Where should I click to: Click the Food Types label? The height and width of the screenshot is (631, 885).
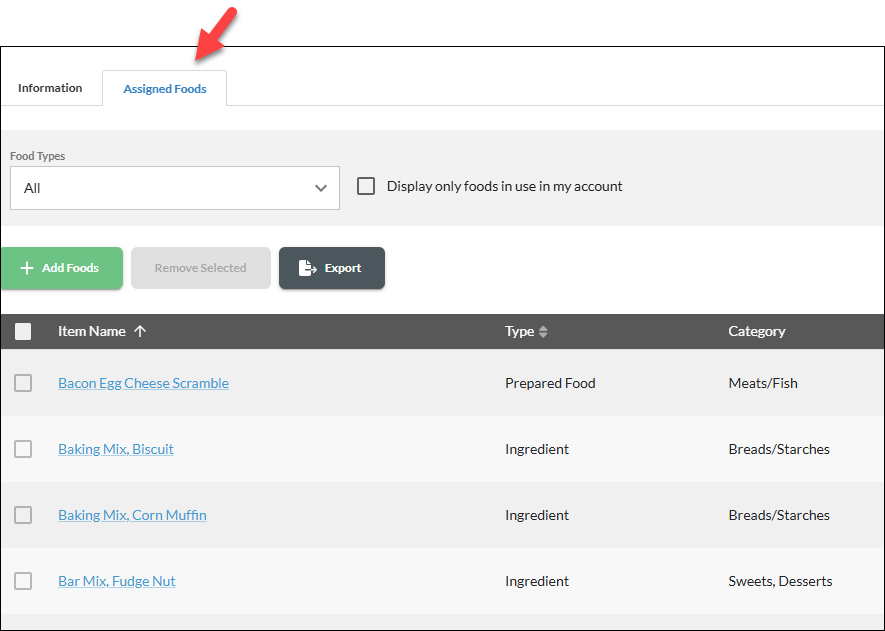[x=37, y=156]
